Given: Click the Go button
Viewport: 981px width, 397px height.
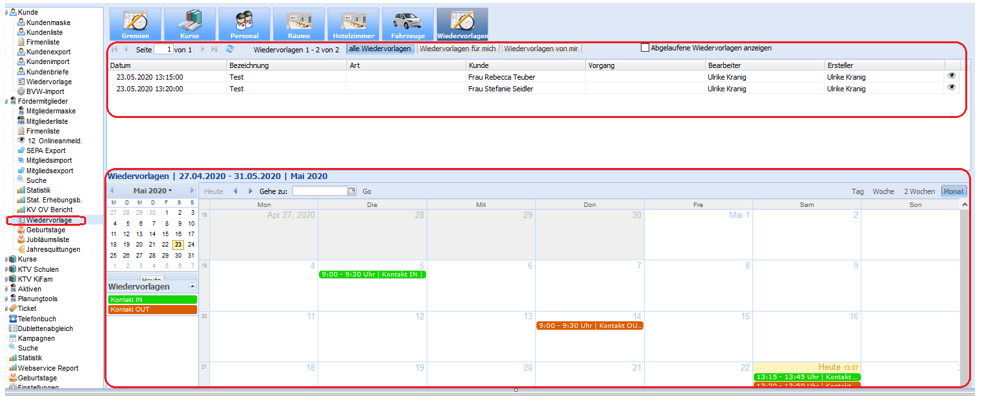Looking at the screenshot, I should point(367,191).
